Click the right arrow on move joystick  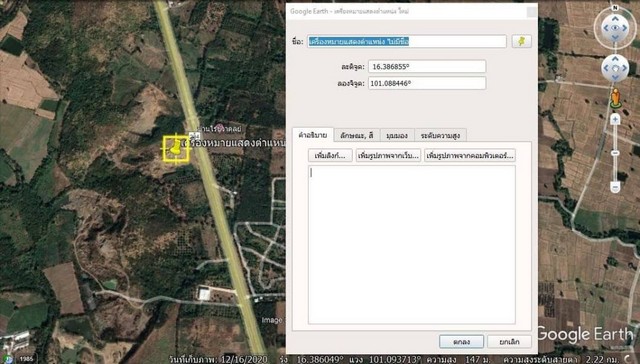coord(625,68)
